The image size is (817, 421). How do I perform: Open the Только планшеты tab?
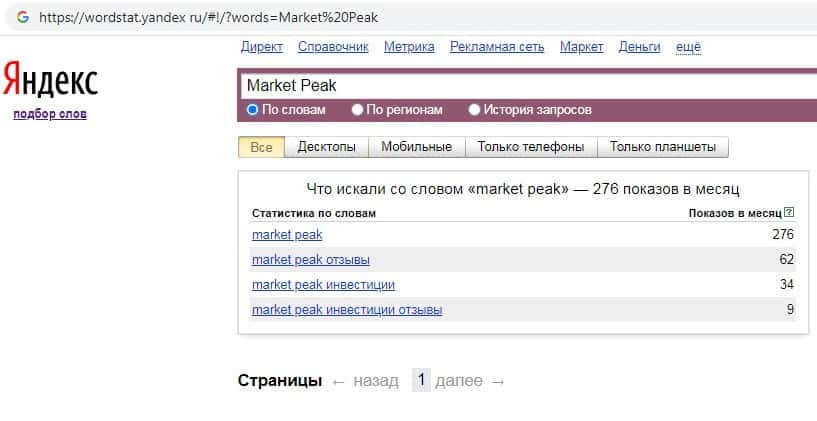pyautogui.click(x=663, y=147)
